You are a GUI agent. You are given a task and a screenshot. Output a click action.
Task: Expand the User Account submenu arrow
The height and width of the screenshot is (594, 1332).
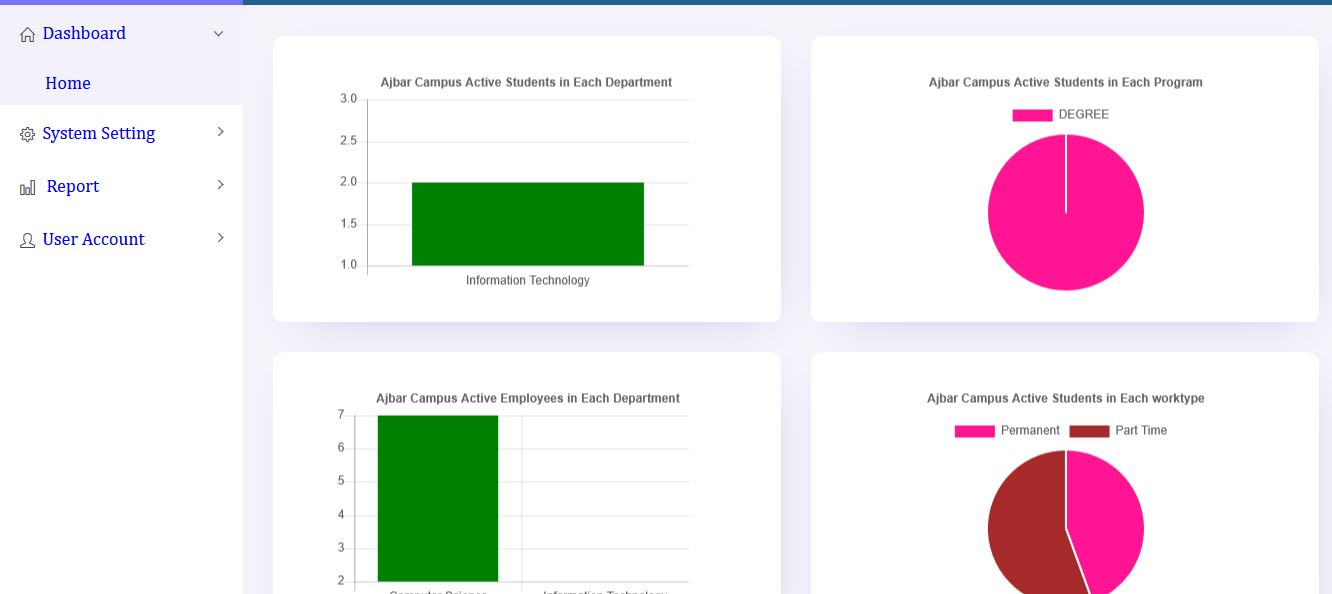click(220, 238)
